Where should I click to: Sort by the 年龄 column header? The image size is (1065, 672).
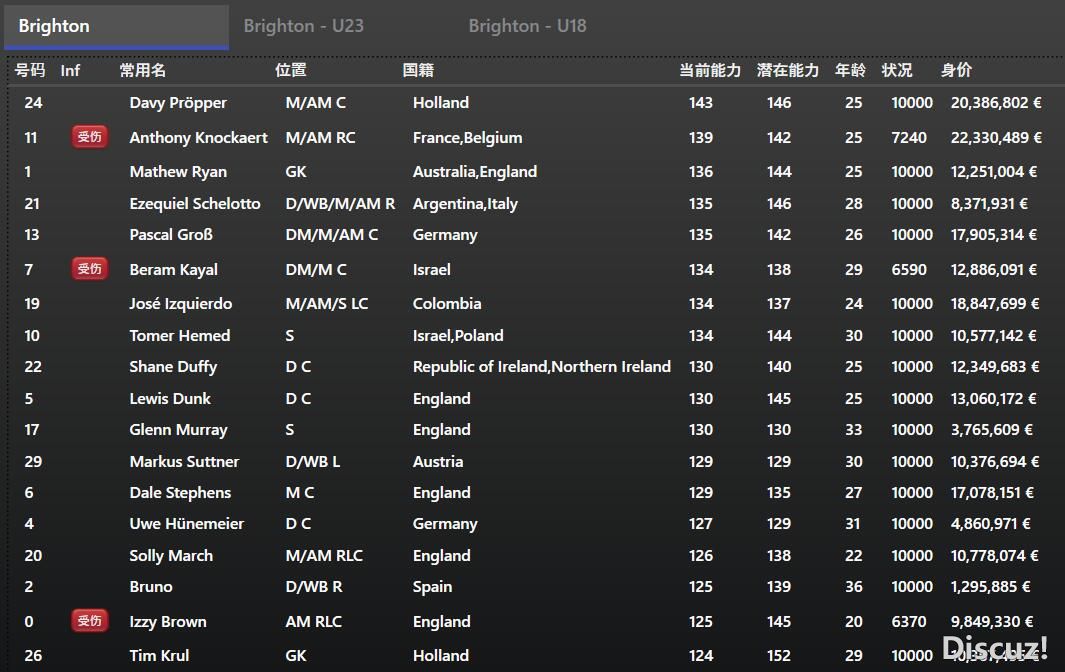pyautogui.click(x=850, y=70)
